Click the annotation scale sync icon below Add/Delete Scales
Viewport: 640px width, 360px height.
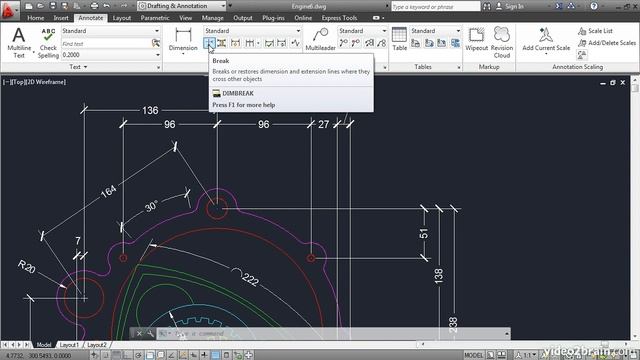(582, 54)
